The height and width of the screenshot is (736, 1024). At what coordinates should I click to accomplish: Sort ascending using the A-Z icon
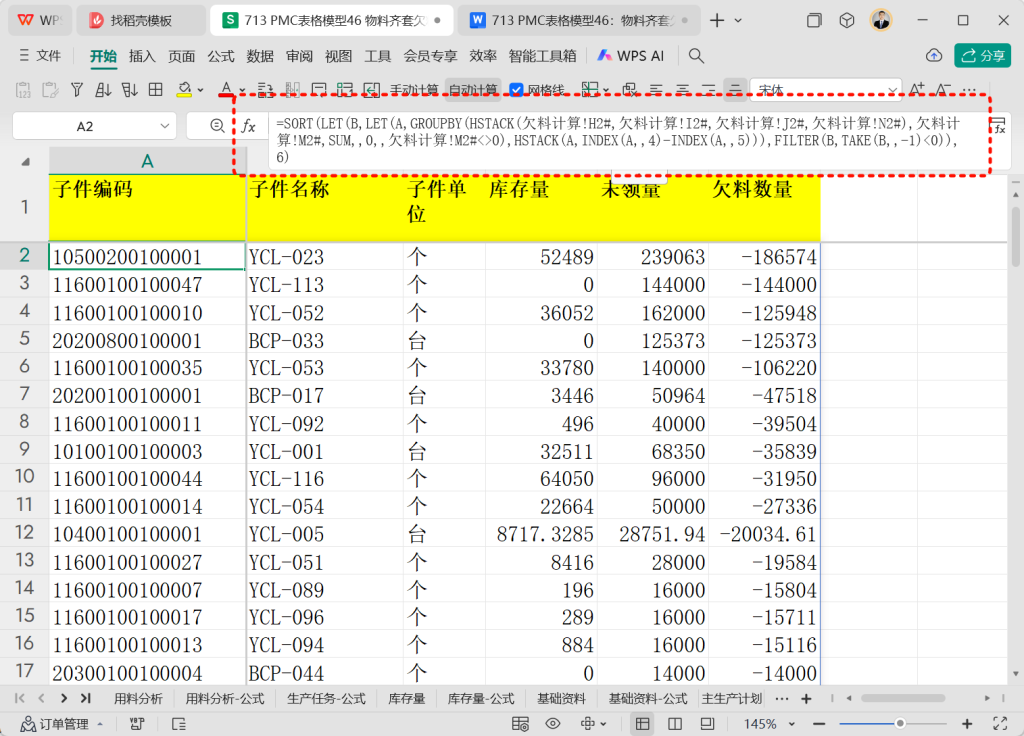[x=103, y=89]
